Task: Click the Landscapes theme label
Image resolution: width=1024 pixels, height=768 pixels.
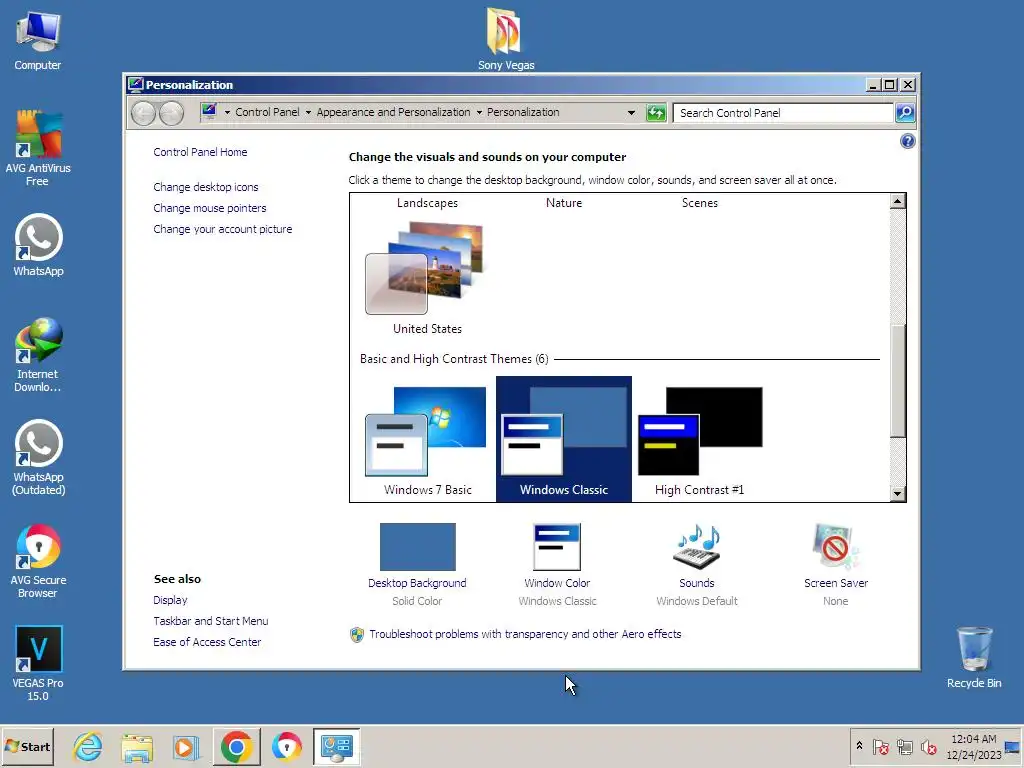Action: pos(427,203)
